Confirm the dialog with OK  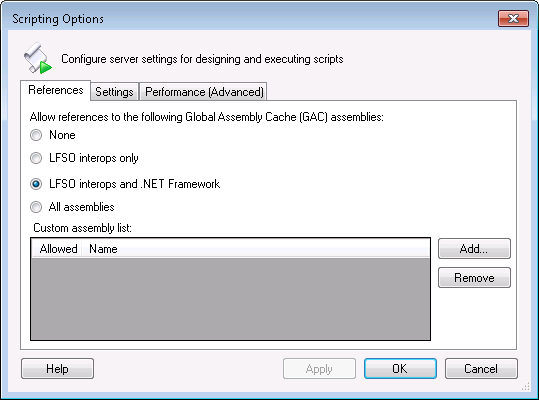[400, 369]
